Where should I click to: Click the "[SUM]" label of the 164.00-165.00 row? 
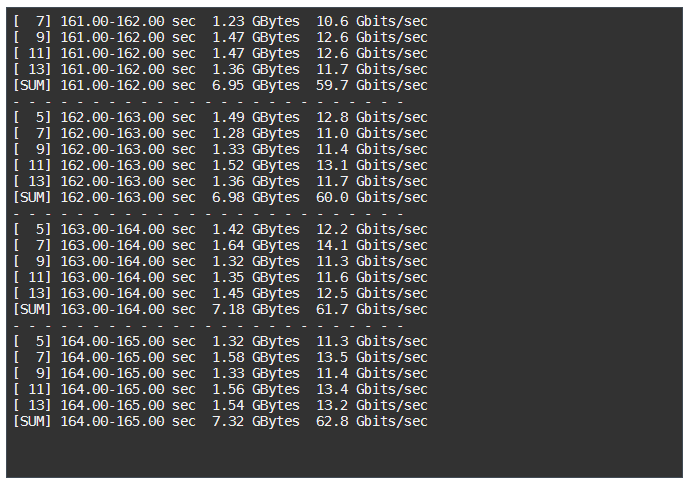click(32, 421)
